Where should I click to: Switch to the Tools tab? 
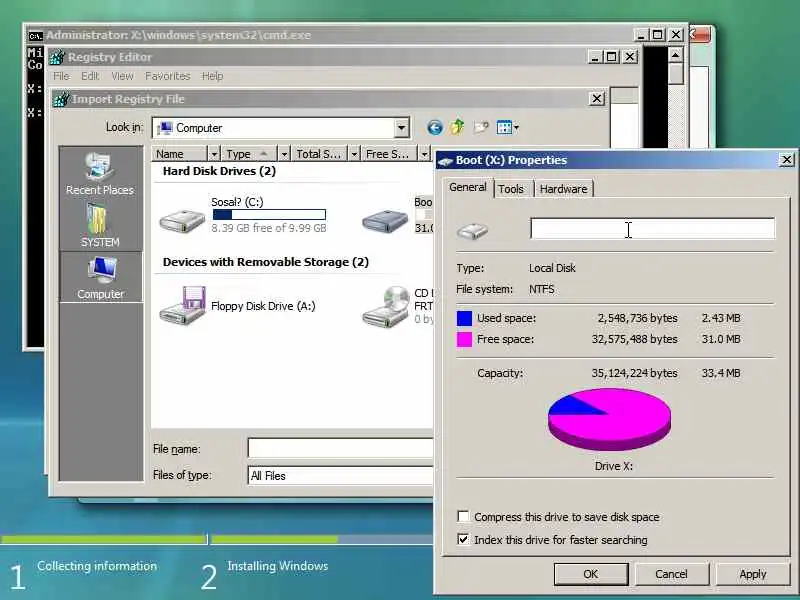511,189
